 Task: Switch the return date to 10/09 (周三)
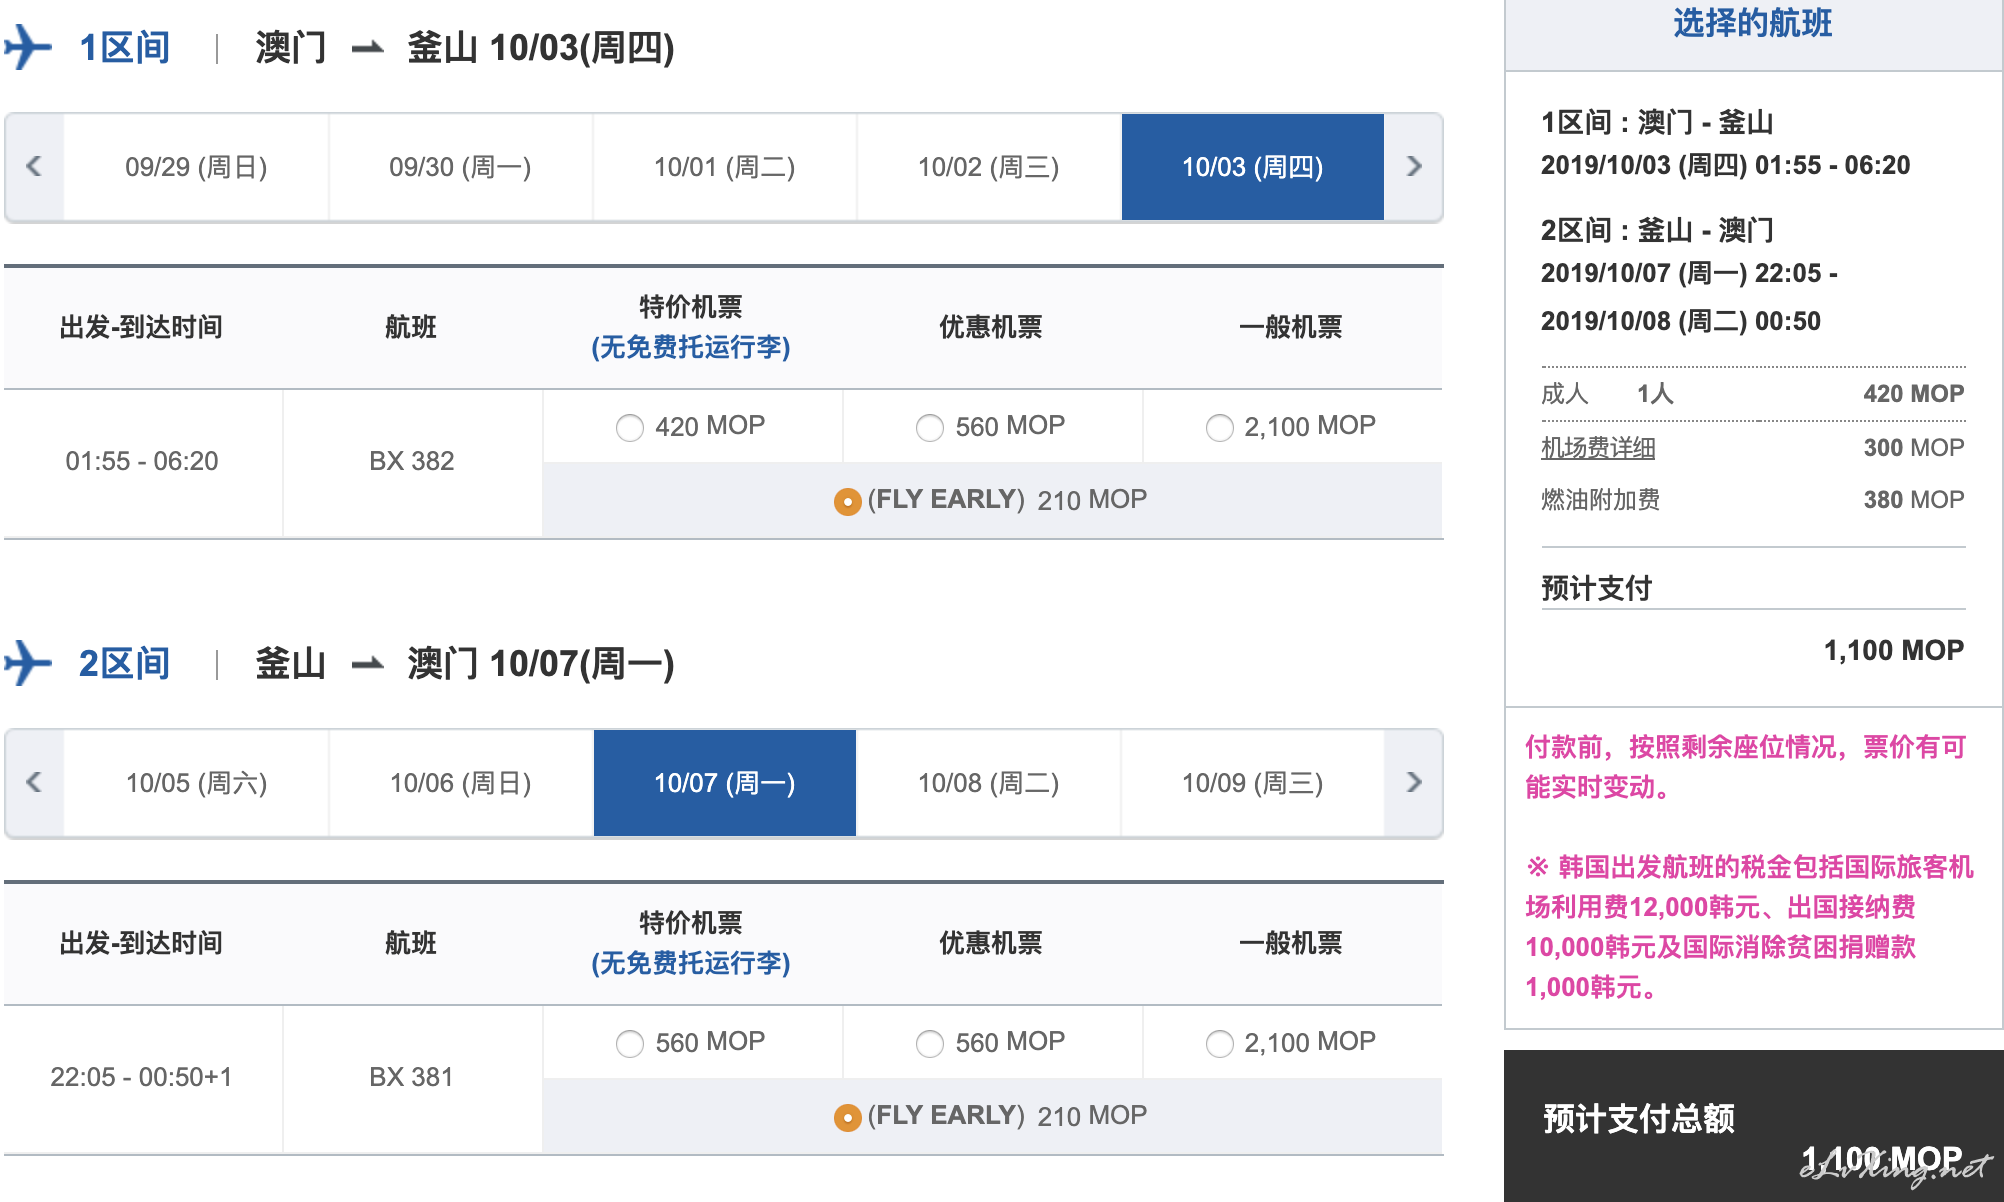tap(1253, 783)
